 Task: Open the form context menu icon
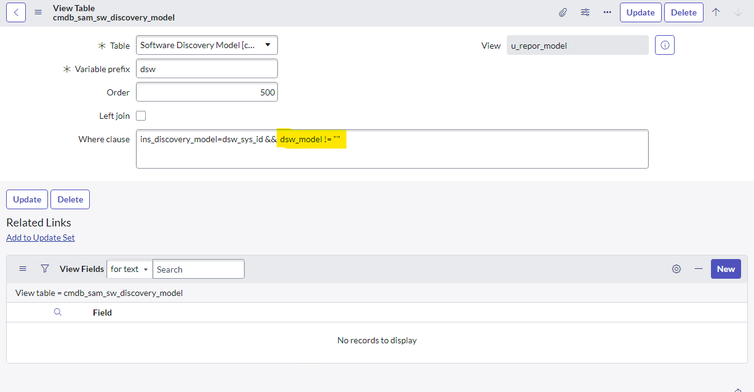[x=38, y=13]
